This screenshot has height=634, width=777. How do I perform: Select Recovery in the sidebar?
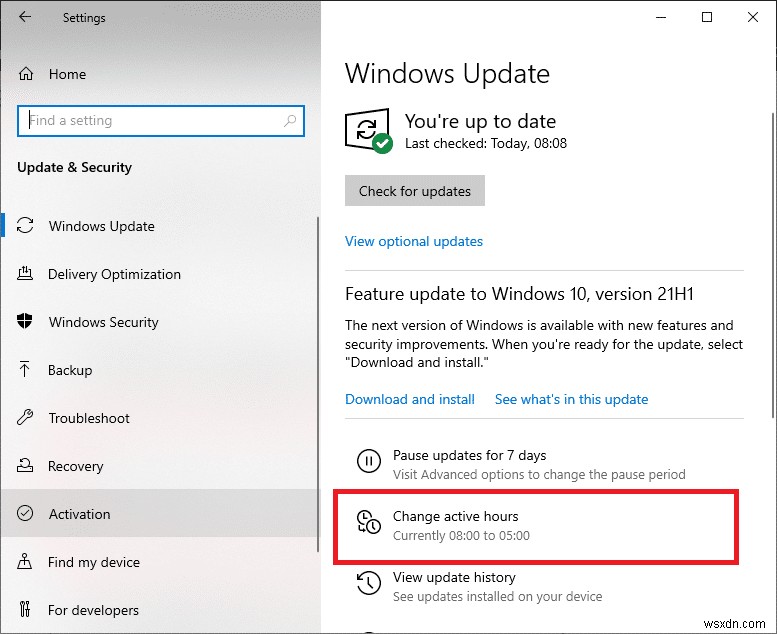[75, 466]
